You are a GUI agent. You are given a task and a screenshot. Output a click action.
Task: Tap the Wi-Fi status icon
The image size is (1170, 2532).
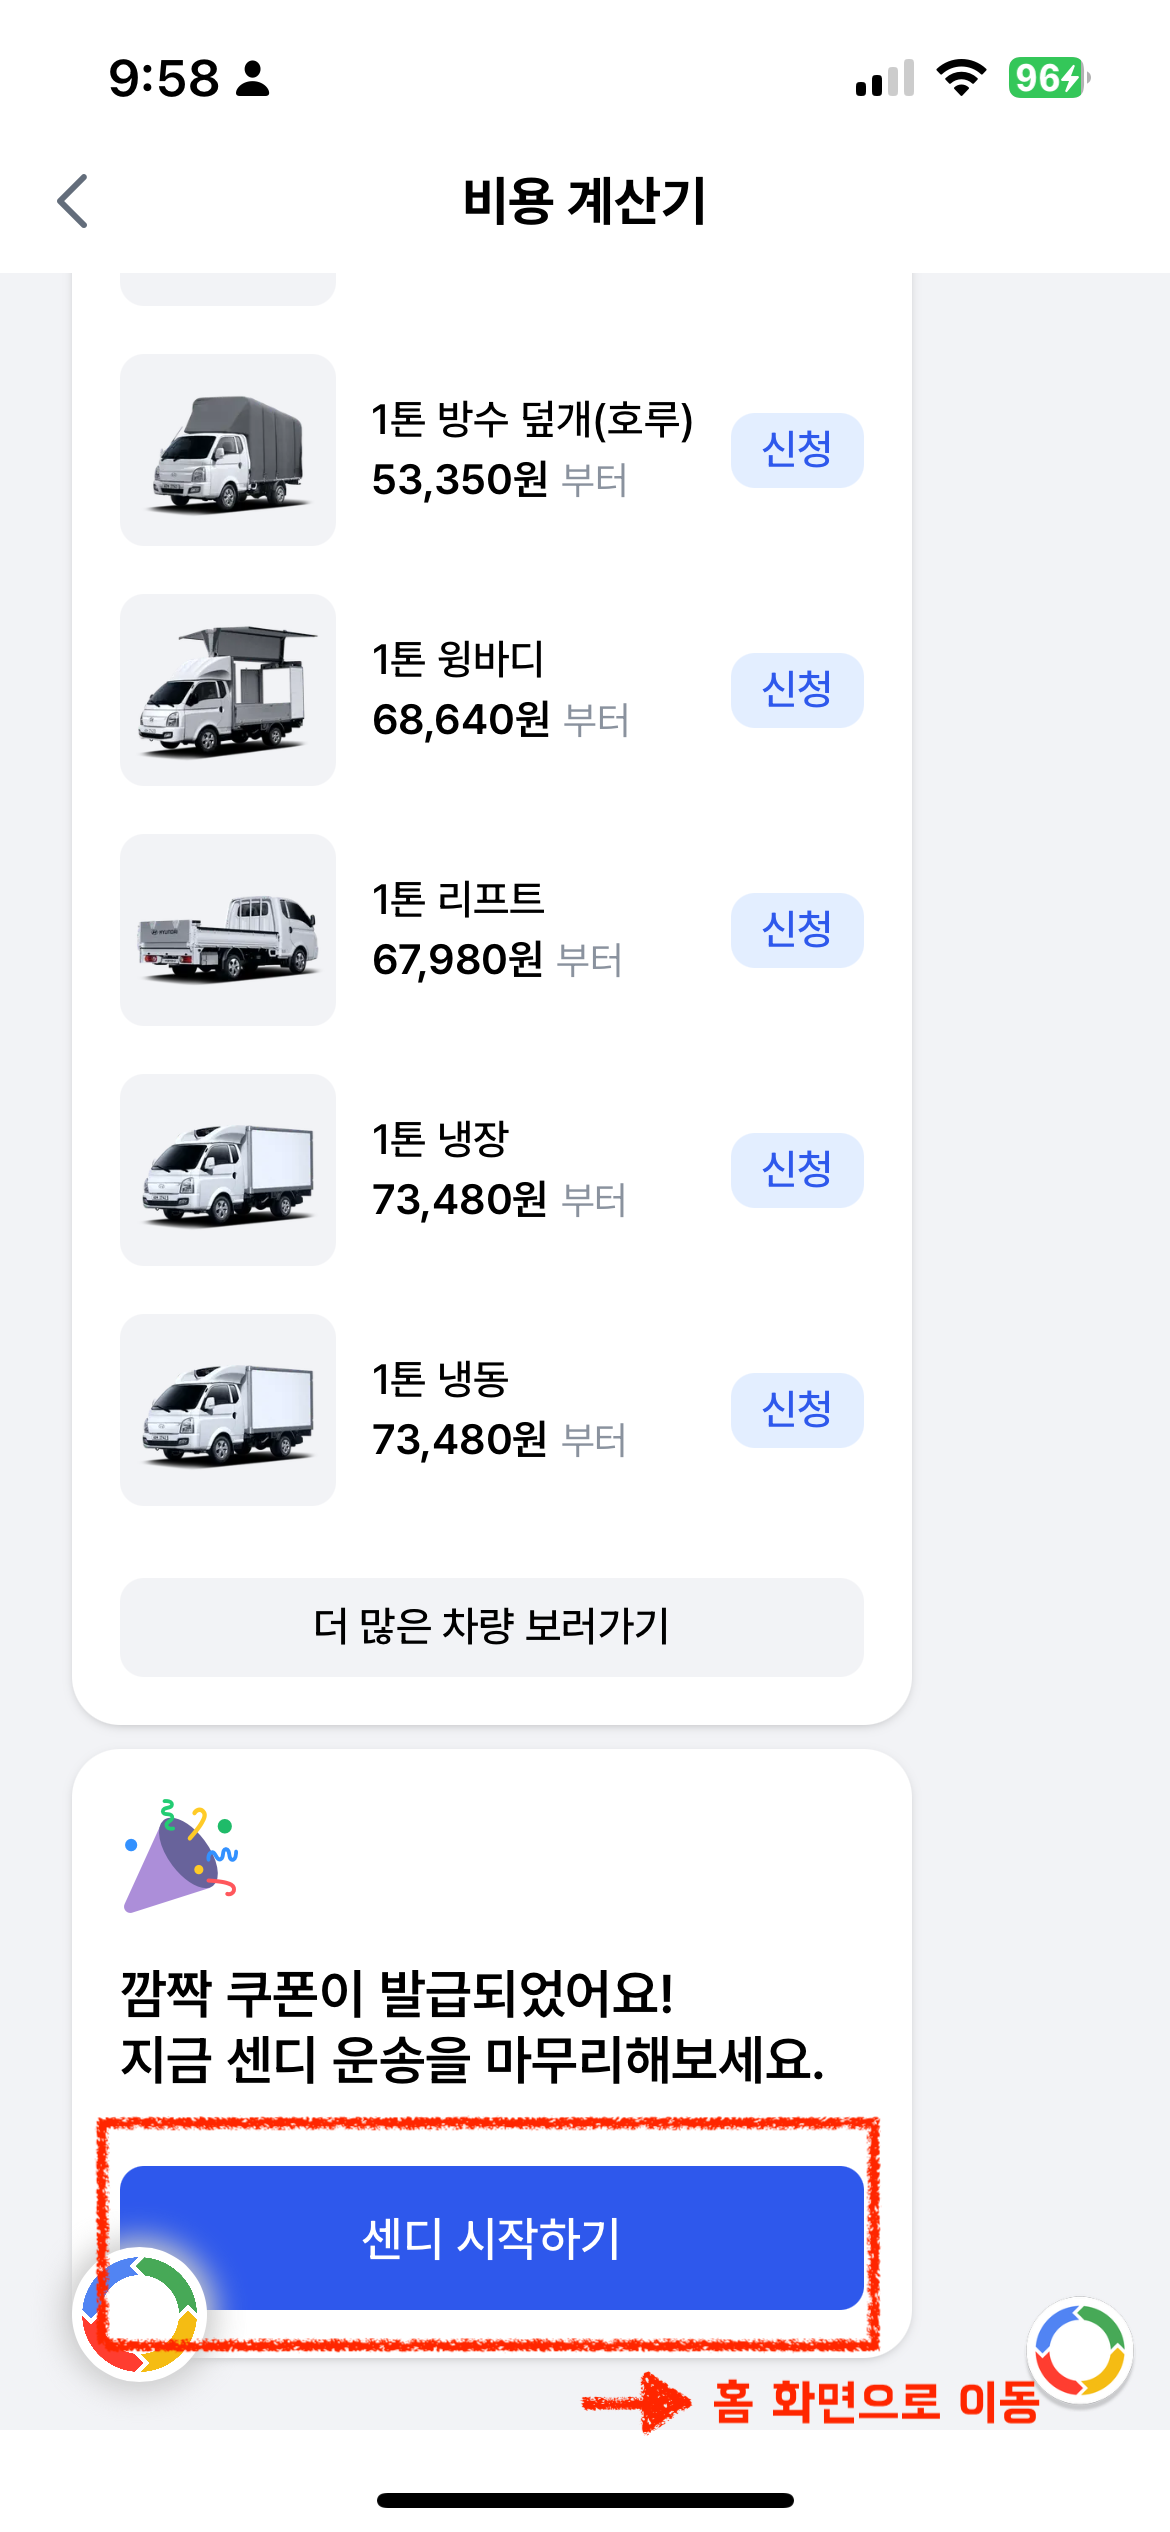961,78
